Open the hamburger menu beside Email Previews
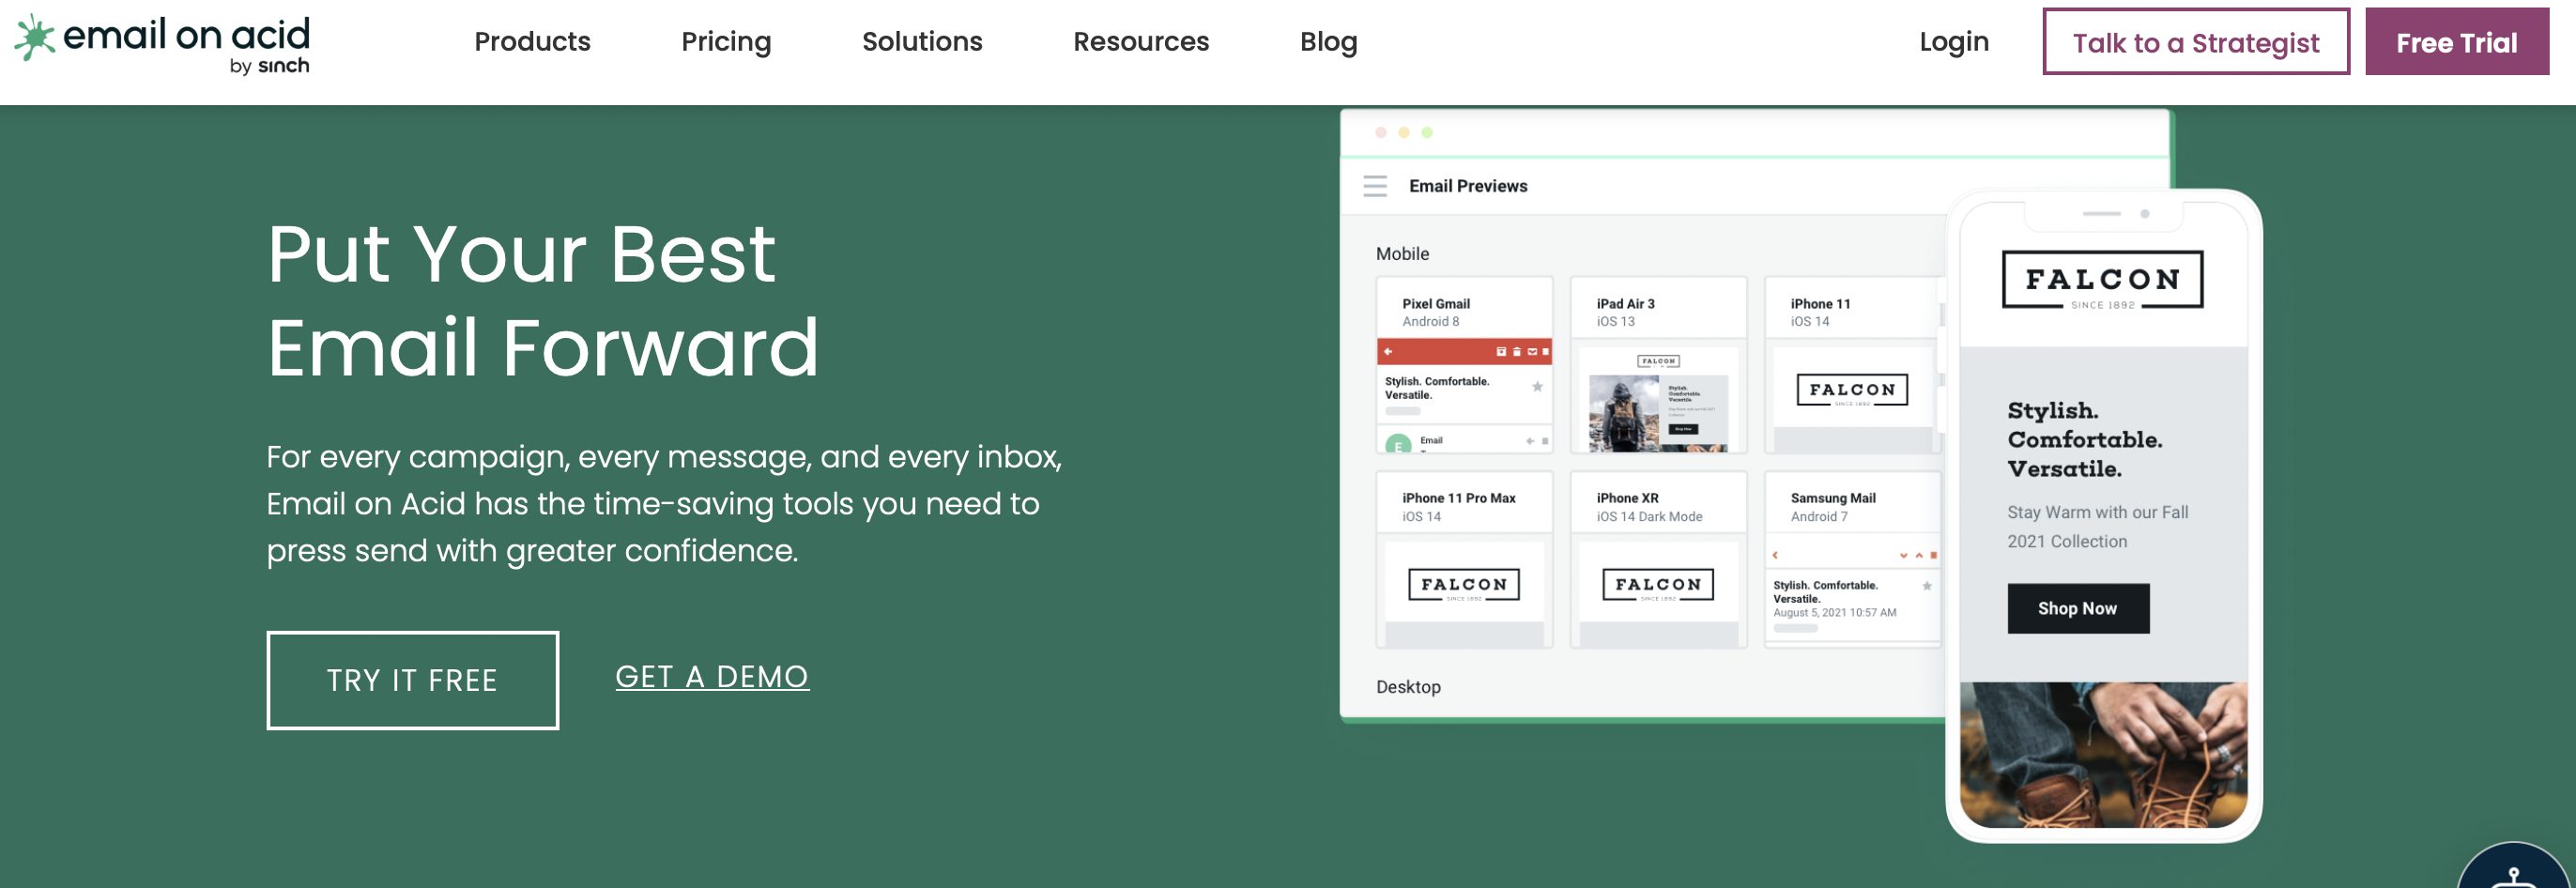 (1375, 186)
